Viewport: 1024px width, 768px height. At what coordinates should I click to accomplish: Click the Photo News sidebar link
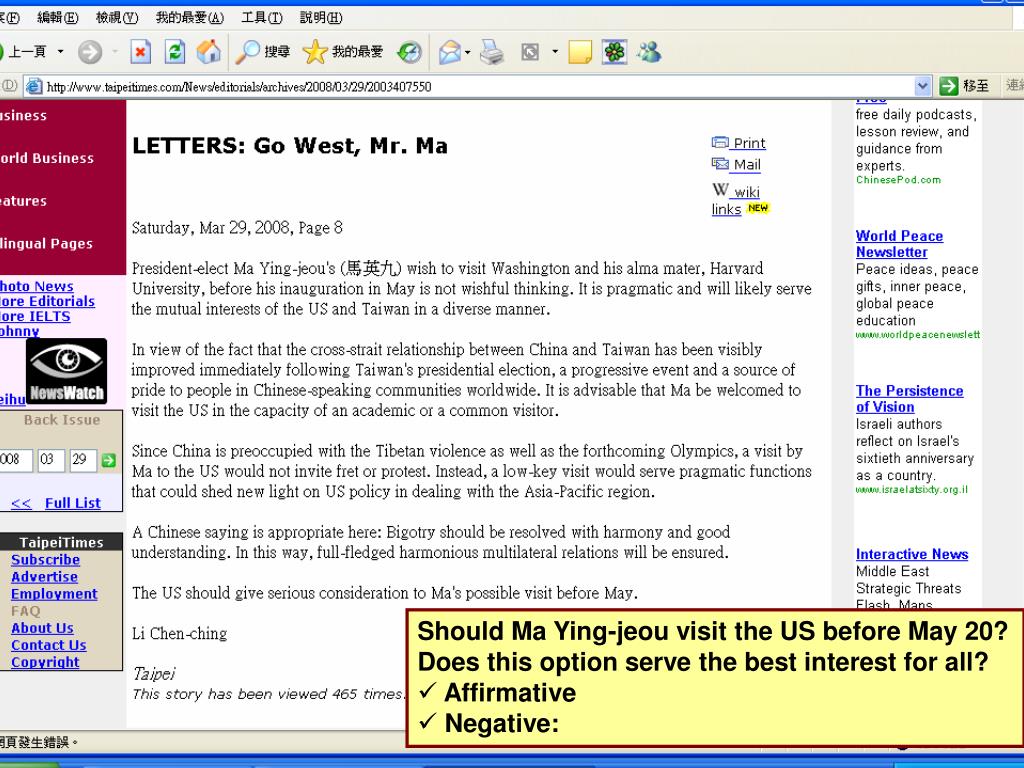(37, 286)
